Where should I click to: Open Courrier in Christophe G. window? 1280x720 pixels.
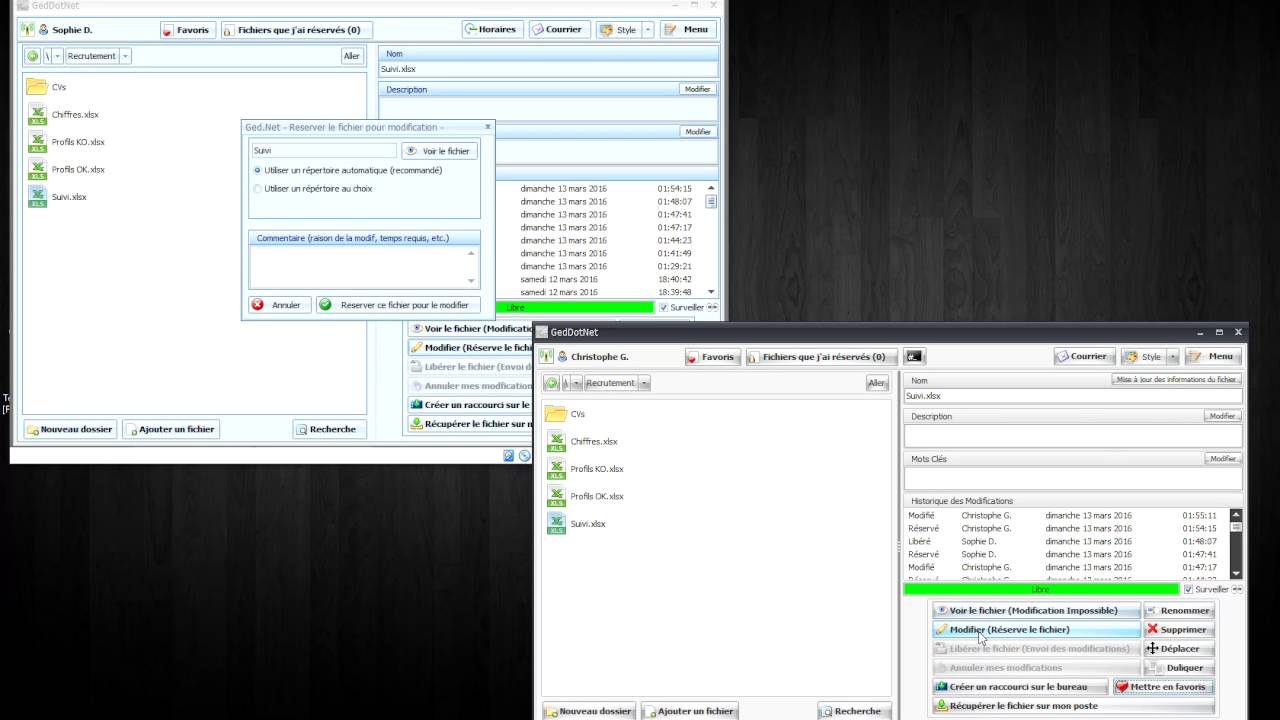pos(1083,356)
